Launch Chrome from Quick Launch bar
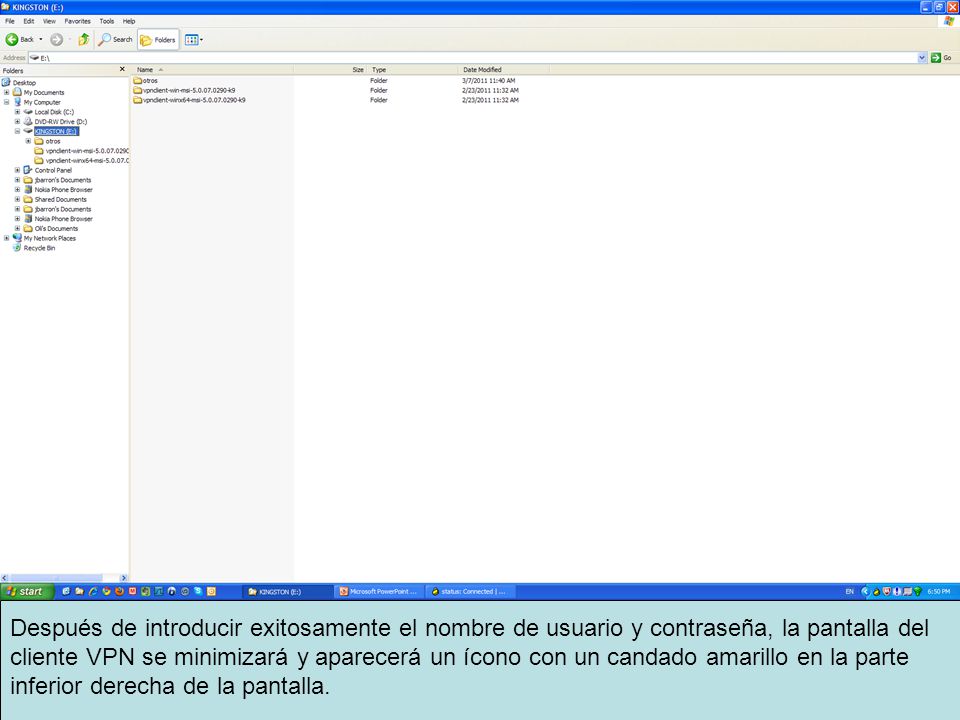The image size is (960, 720). coord(106,591)
